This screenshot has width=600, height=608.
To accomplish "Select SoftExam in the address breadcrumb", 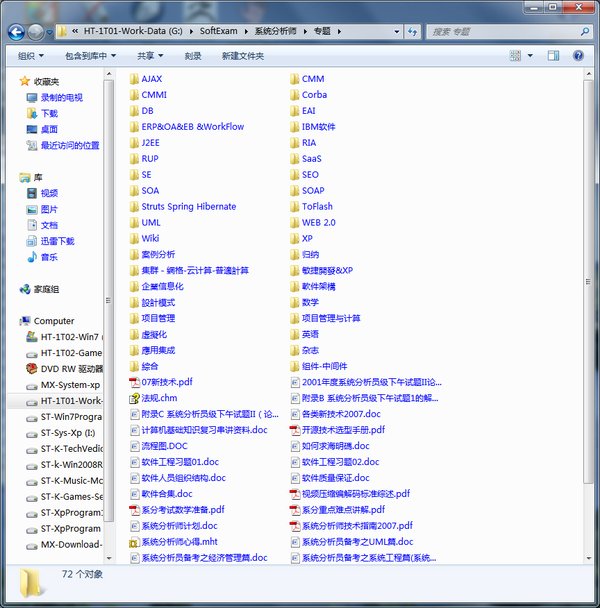I will pos(218,31).
